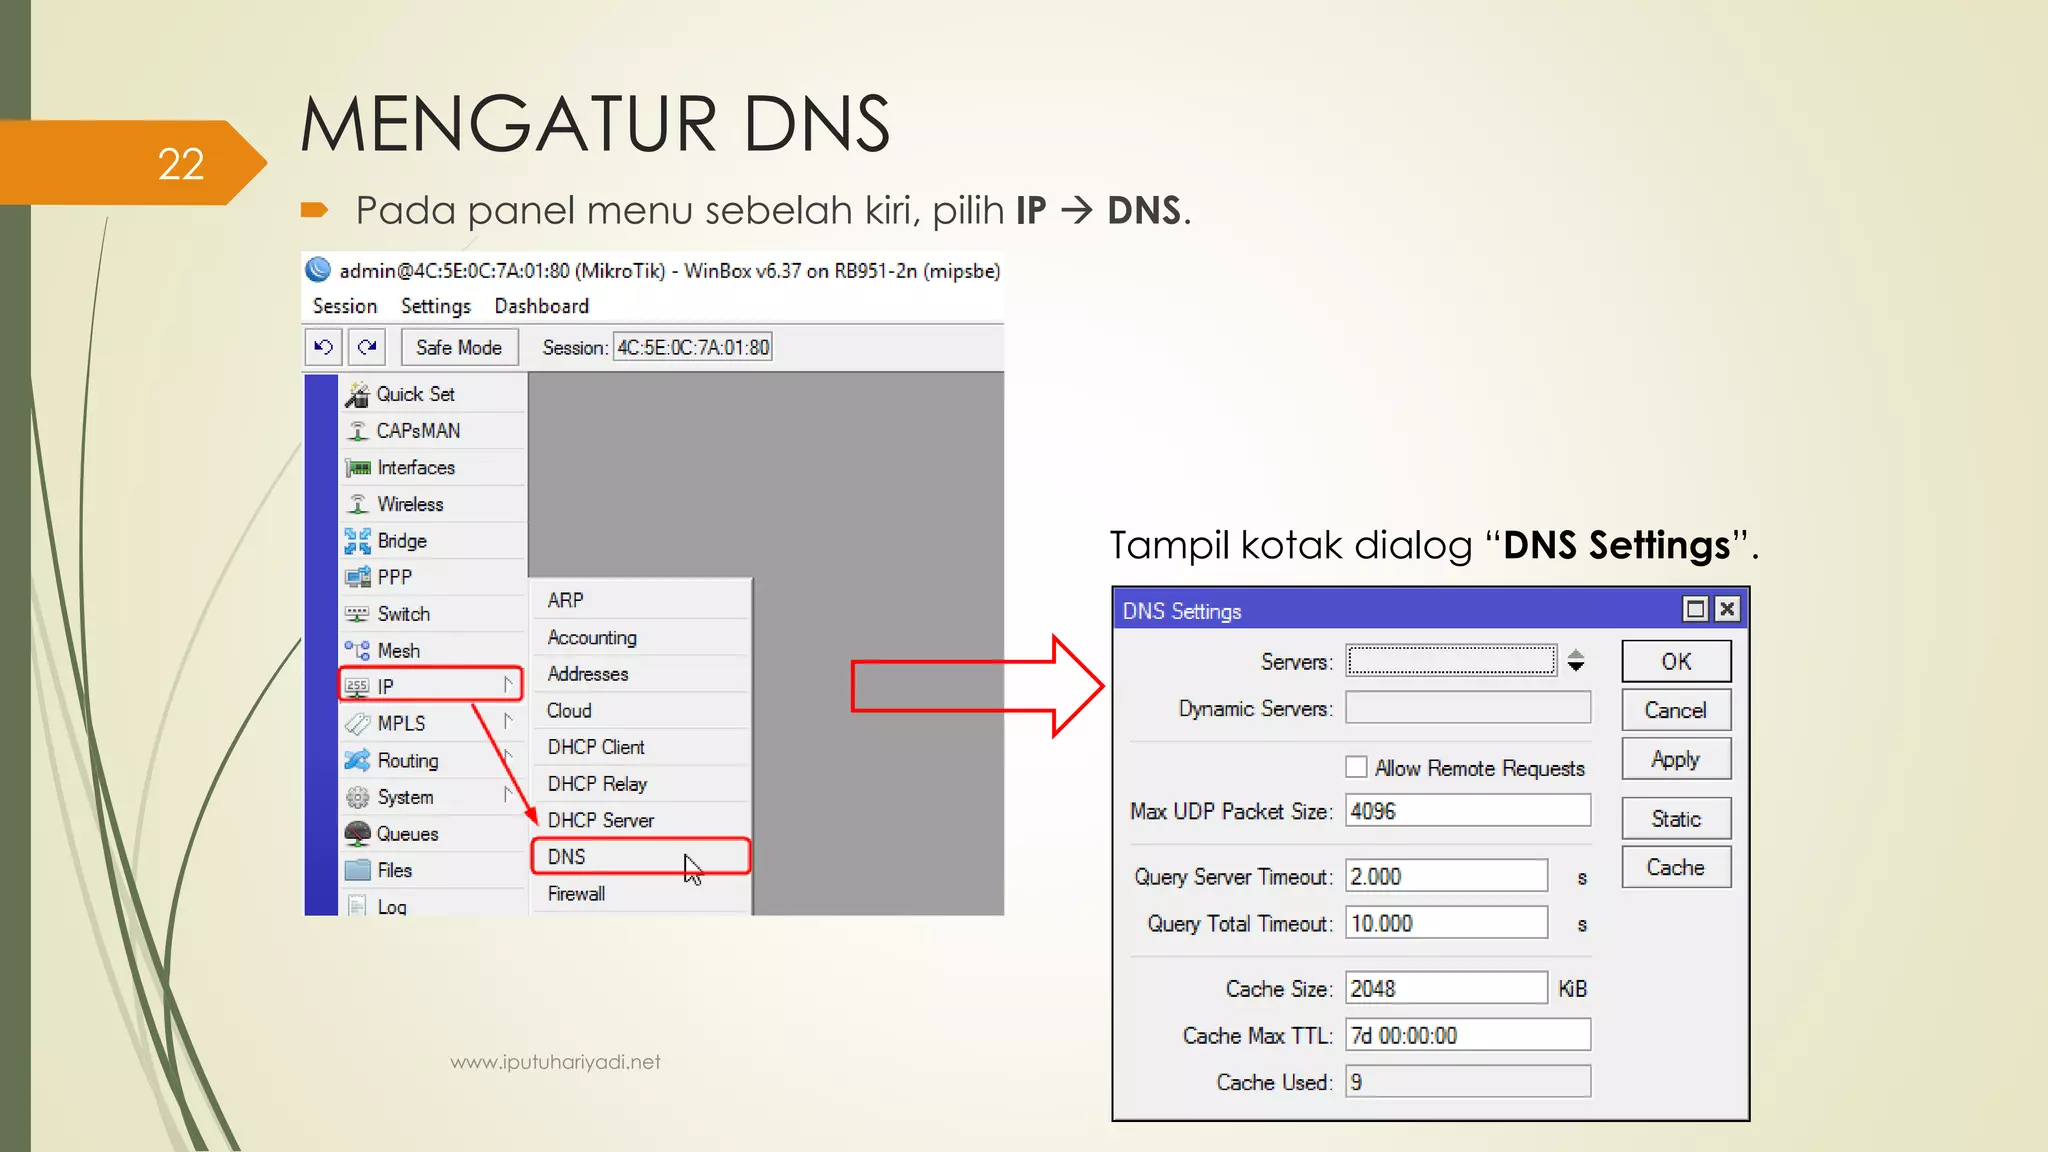Click the Wireless antenna icon
2048x1152 pixels.
tap(357, 504)
